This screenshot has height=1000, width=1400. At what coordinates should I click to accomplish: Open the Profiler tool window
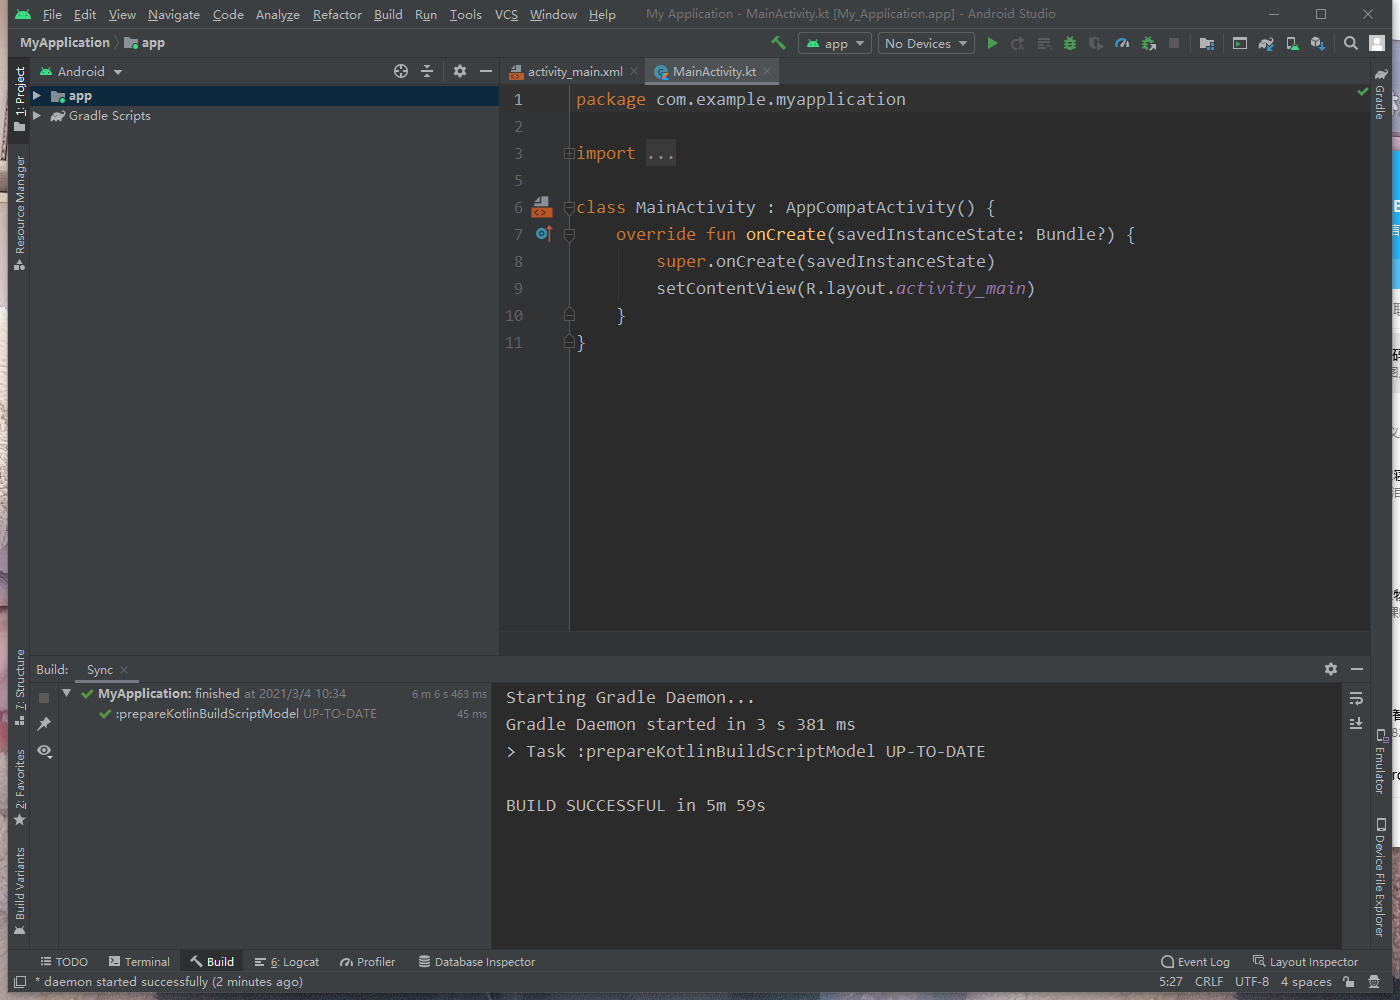click(368, 962)
